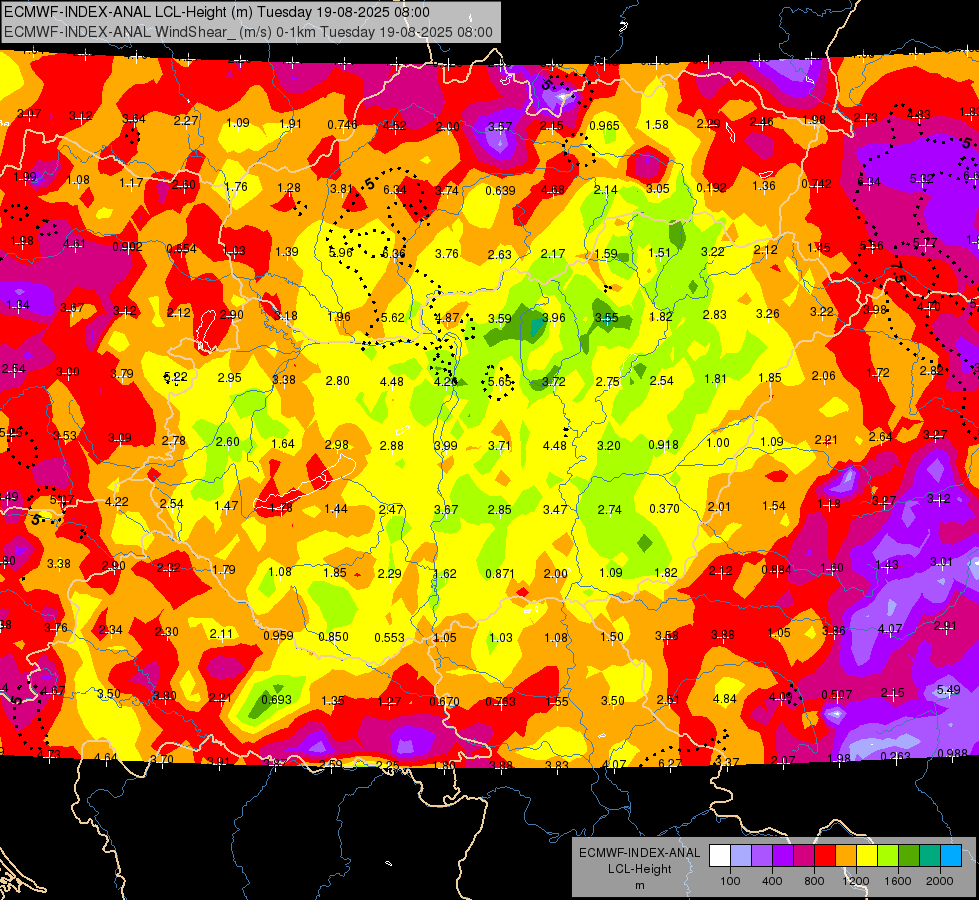The image size is (979, 900).
Task: Click the LCL-Height legend title
Action: pyautogui.click(x=639, y=869)
